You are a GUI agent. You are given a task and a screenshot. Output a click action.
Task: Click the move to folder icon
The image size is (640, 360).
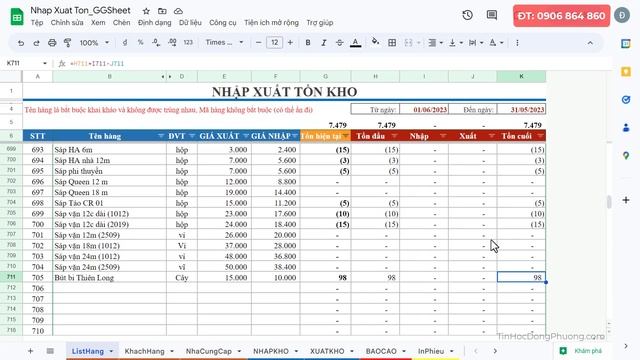162,11
